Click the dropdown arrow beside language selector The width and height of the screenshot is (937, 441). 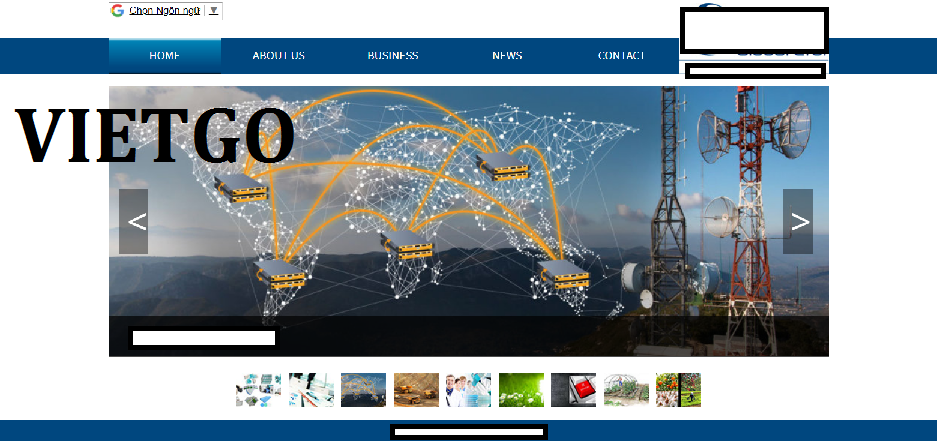click(214, 10)
